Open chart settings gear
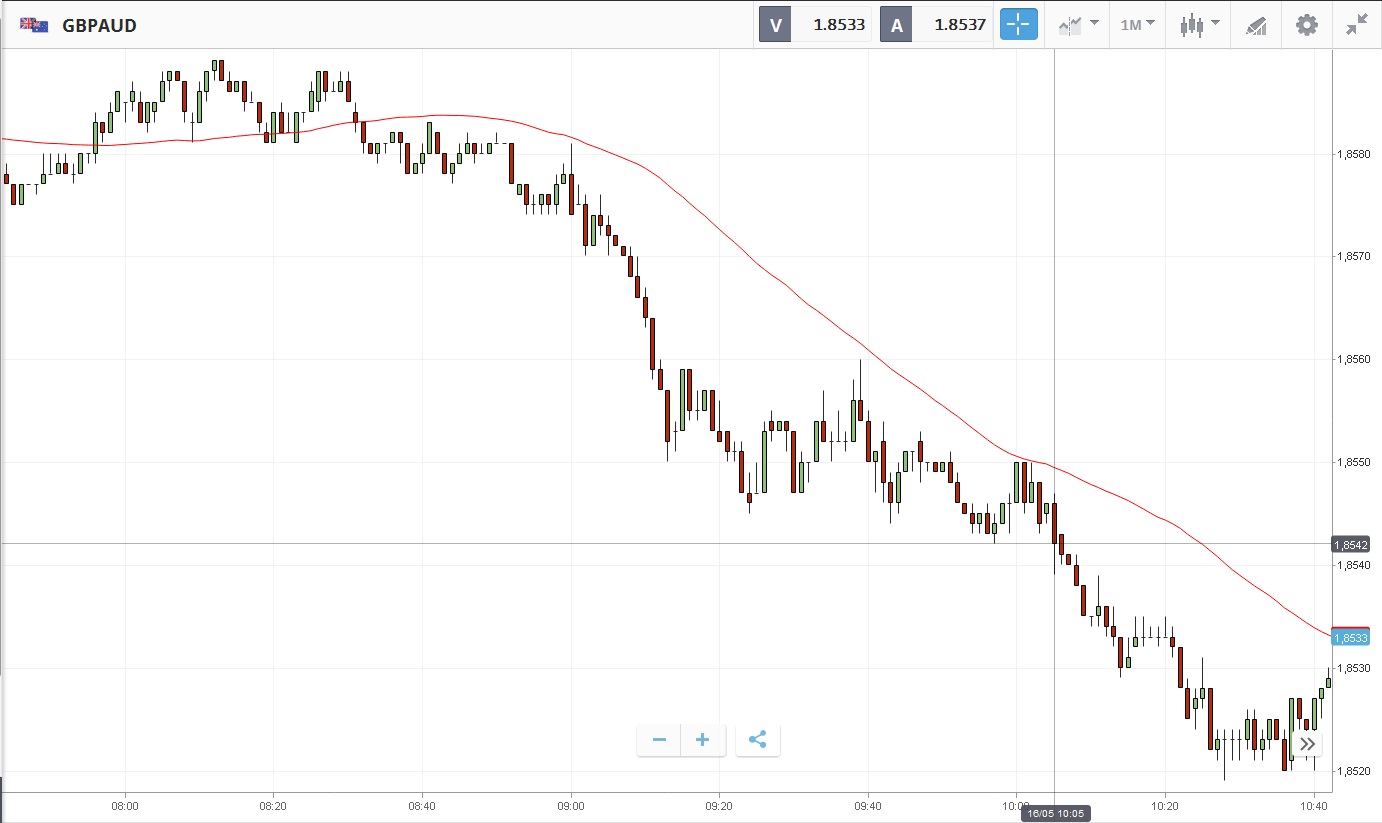1382x823 pixels. (x=1306, y=25)
